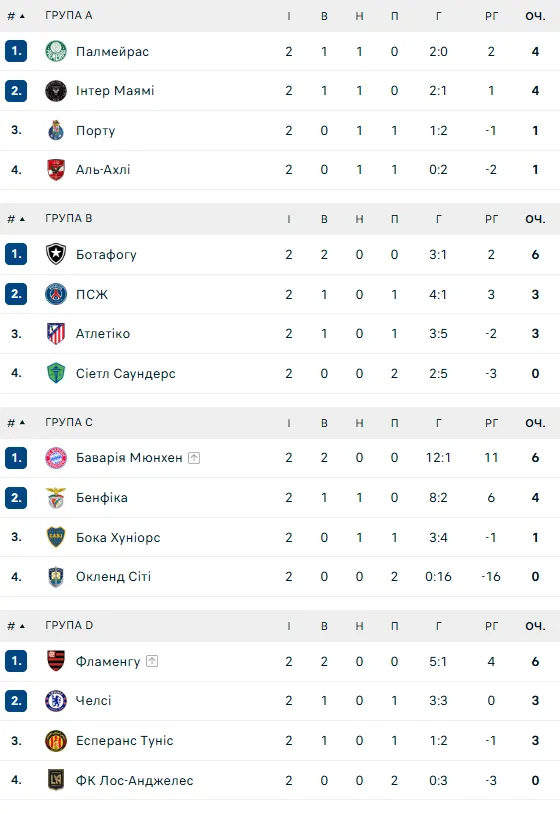
Task: Click the promotion arrow icon beside Фламенгу
Action: point(152,661)
